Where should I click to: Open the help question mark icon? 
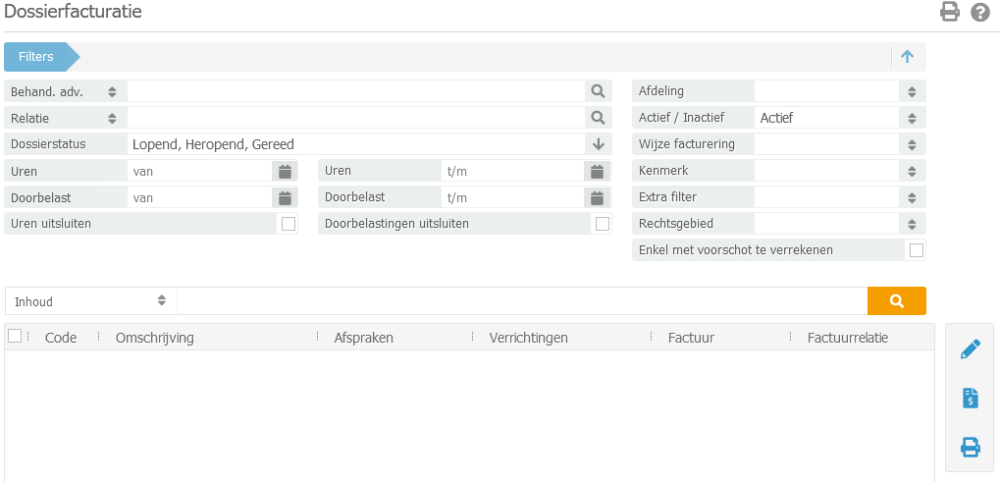click(980, 13)
